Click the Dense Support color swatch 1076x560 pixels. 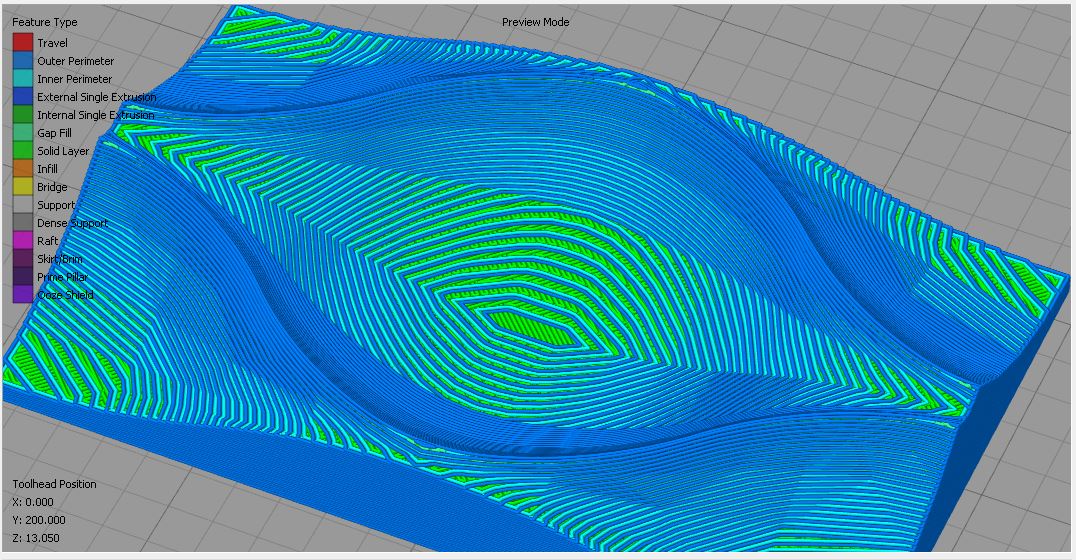(23, 223)
